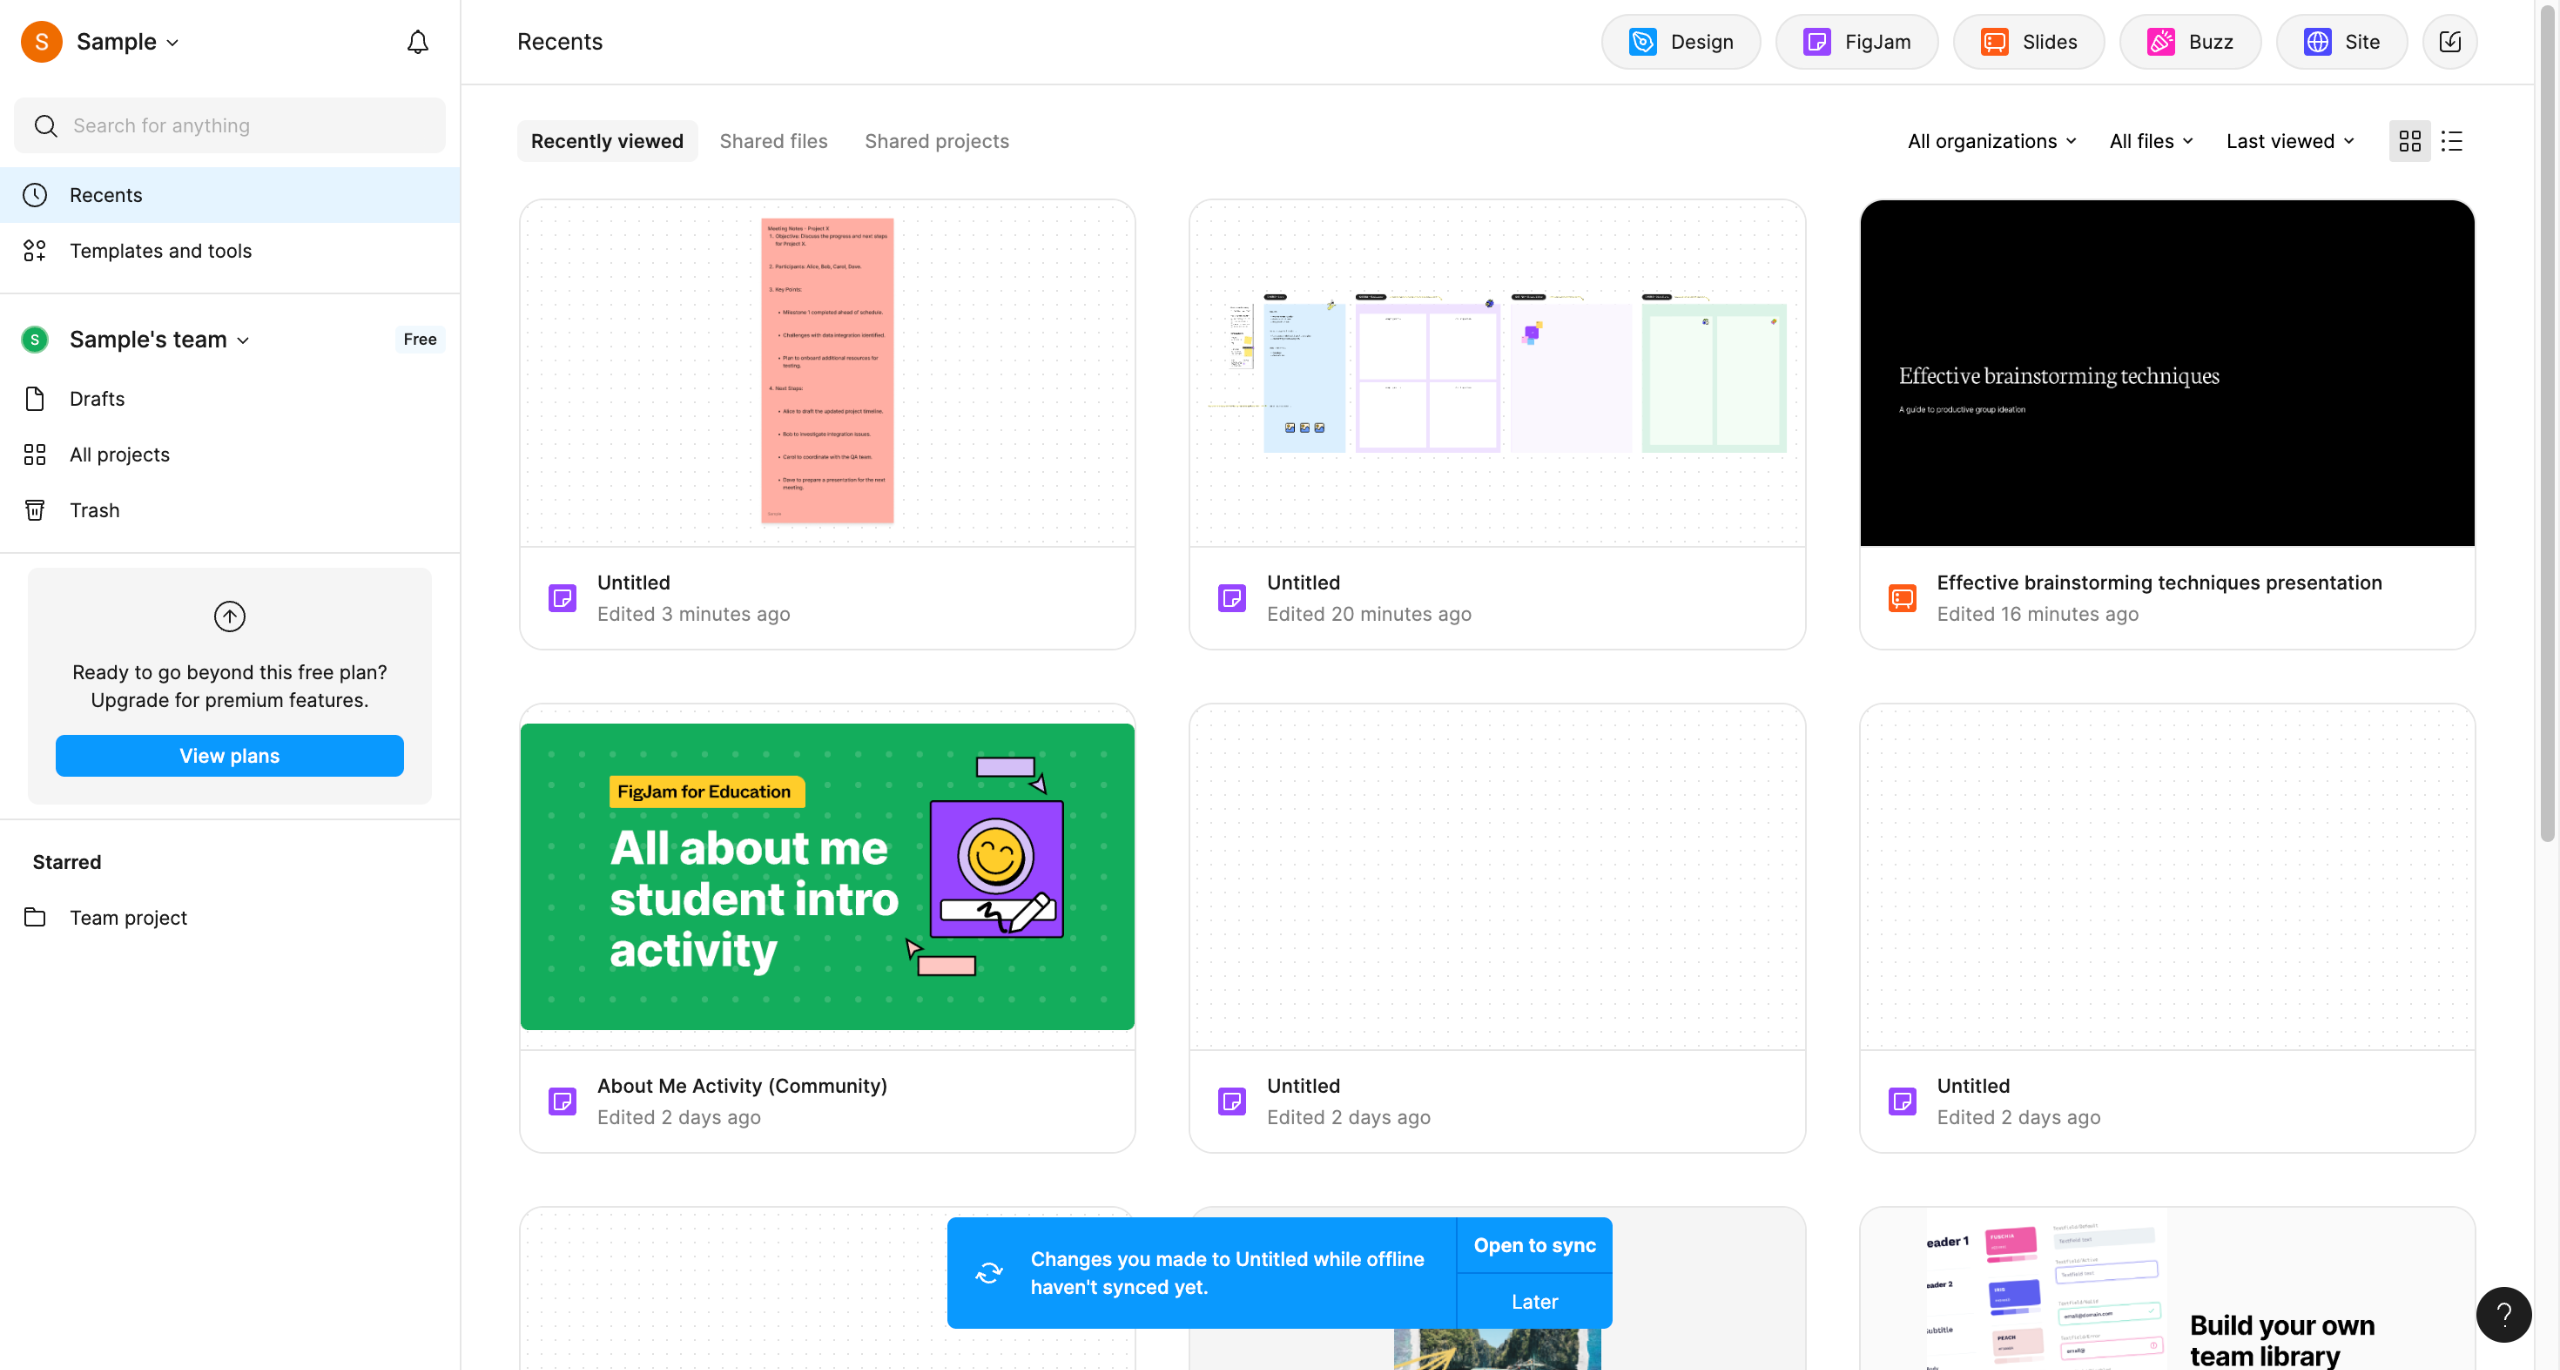Open the Last viewed sort dropdown

[x=2289, y=141]
